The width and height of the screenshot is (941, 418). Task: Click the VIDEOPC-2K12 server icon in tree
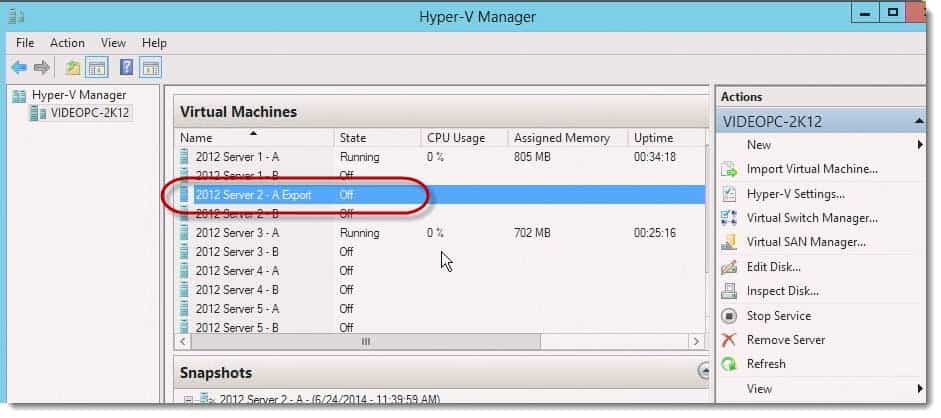coord(38,113)
